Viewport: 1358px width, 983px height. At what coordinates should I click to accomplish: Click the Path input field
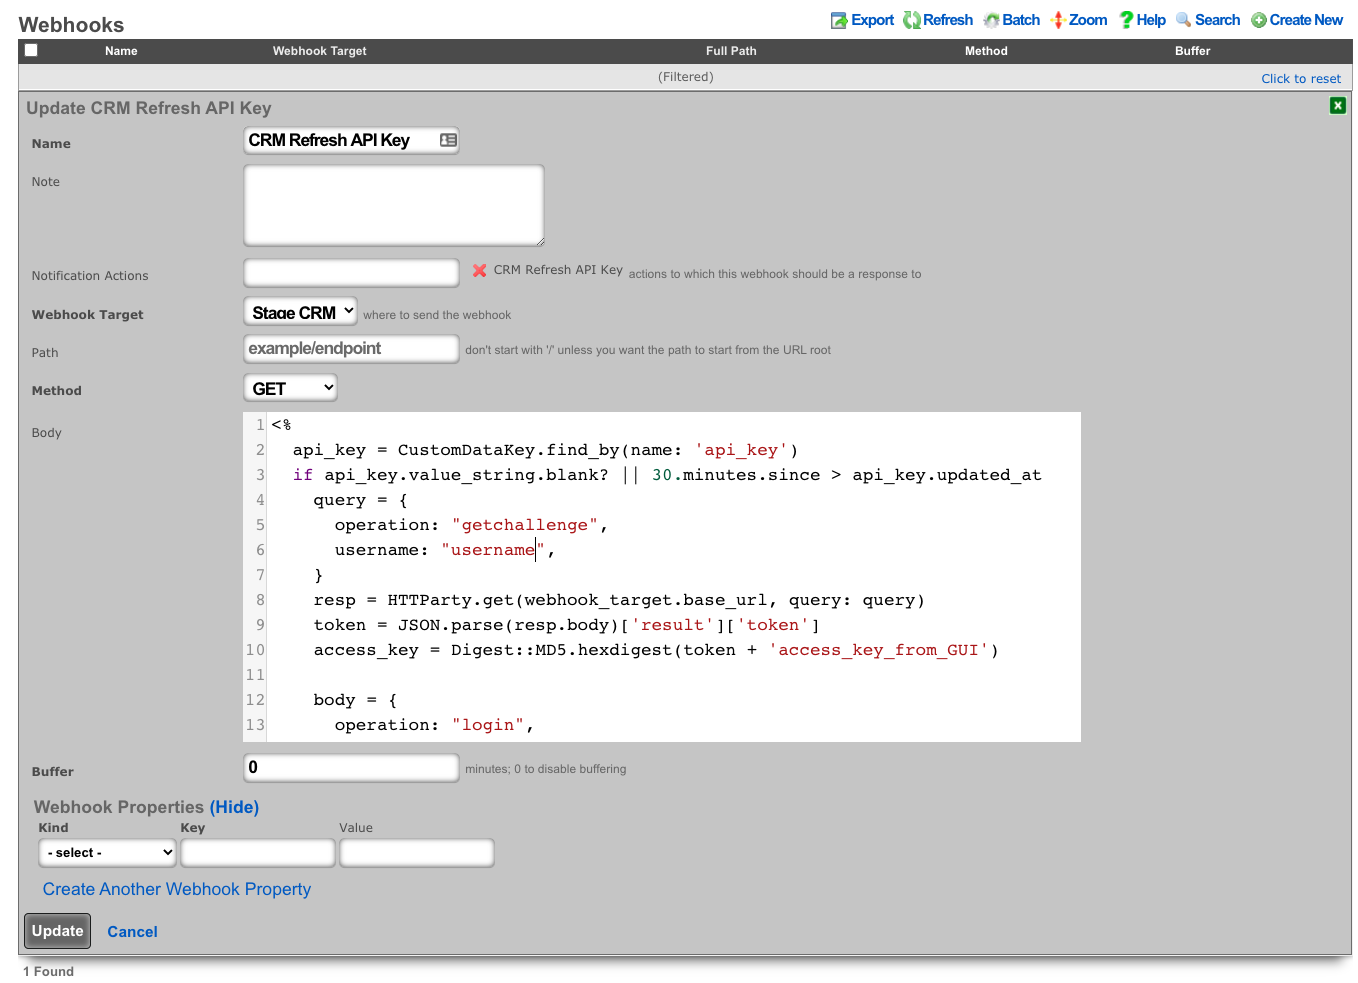352,348
